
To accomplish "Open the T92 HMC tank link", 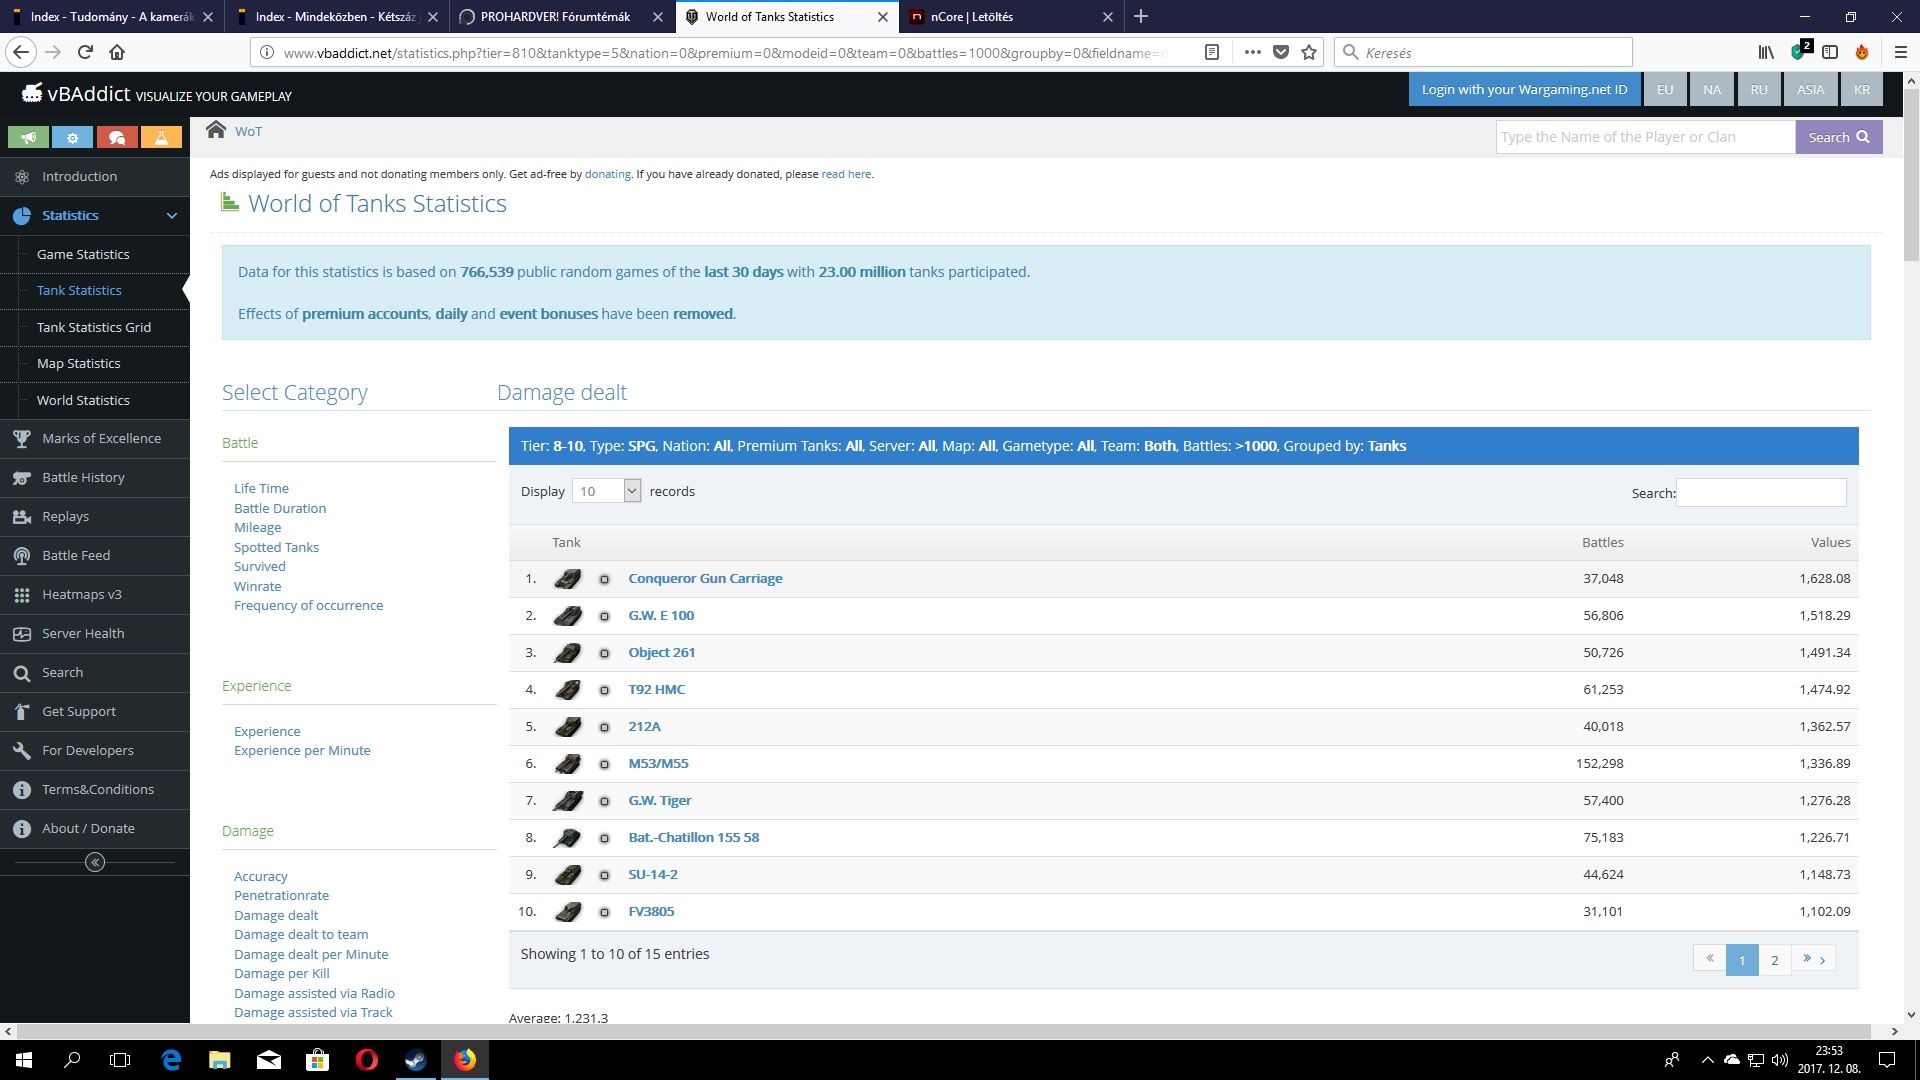I will (x=656, y=690).
